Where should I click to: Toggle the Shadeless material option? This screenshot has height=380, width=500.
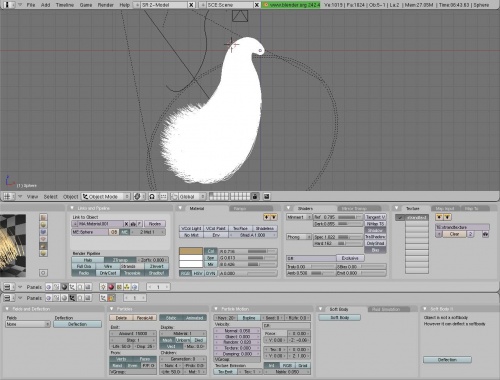click(x=265, y=228)
